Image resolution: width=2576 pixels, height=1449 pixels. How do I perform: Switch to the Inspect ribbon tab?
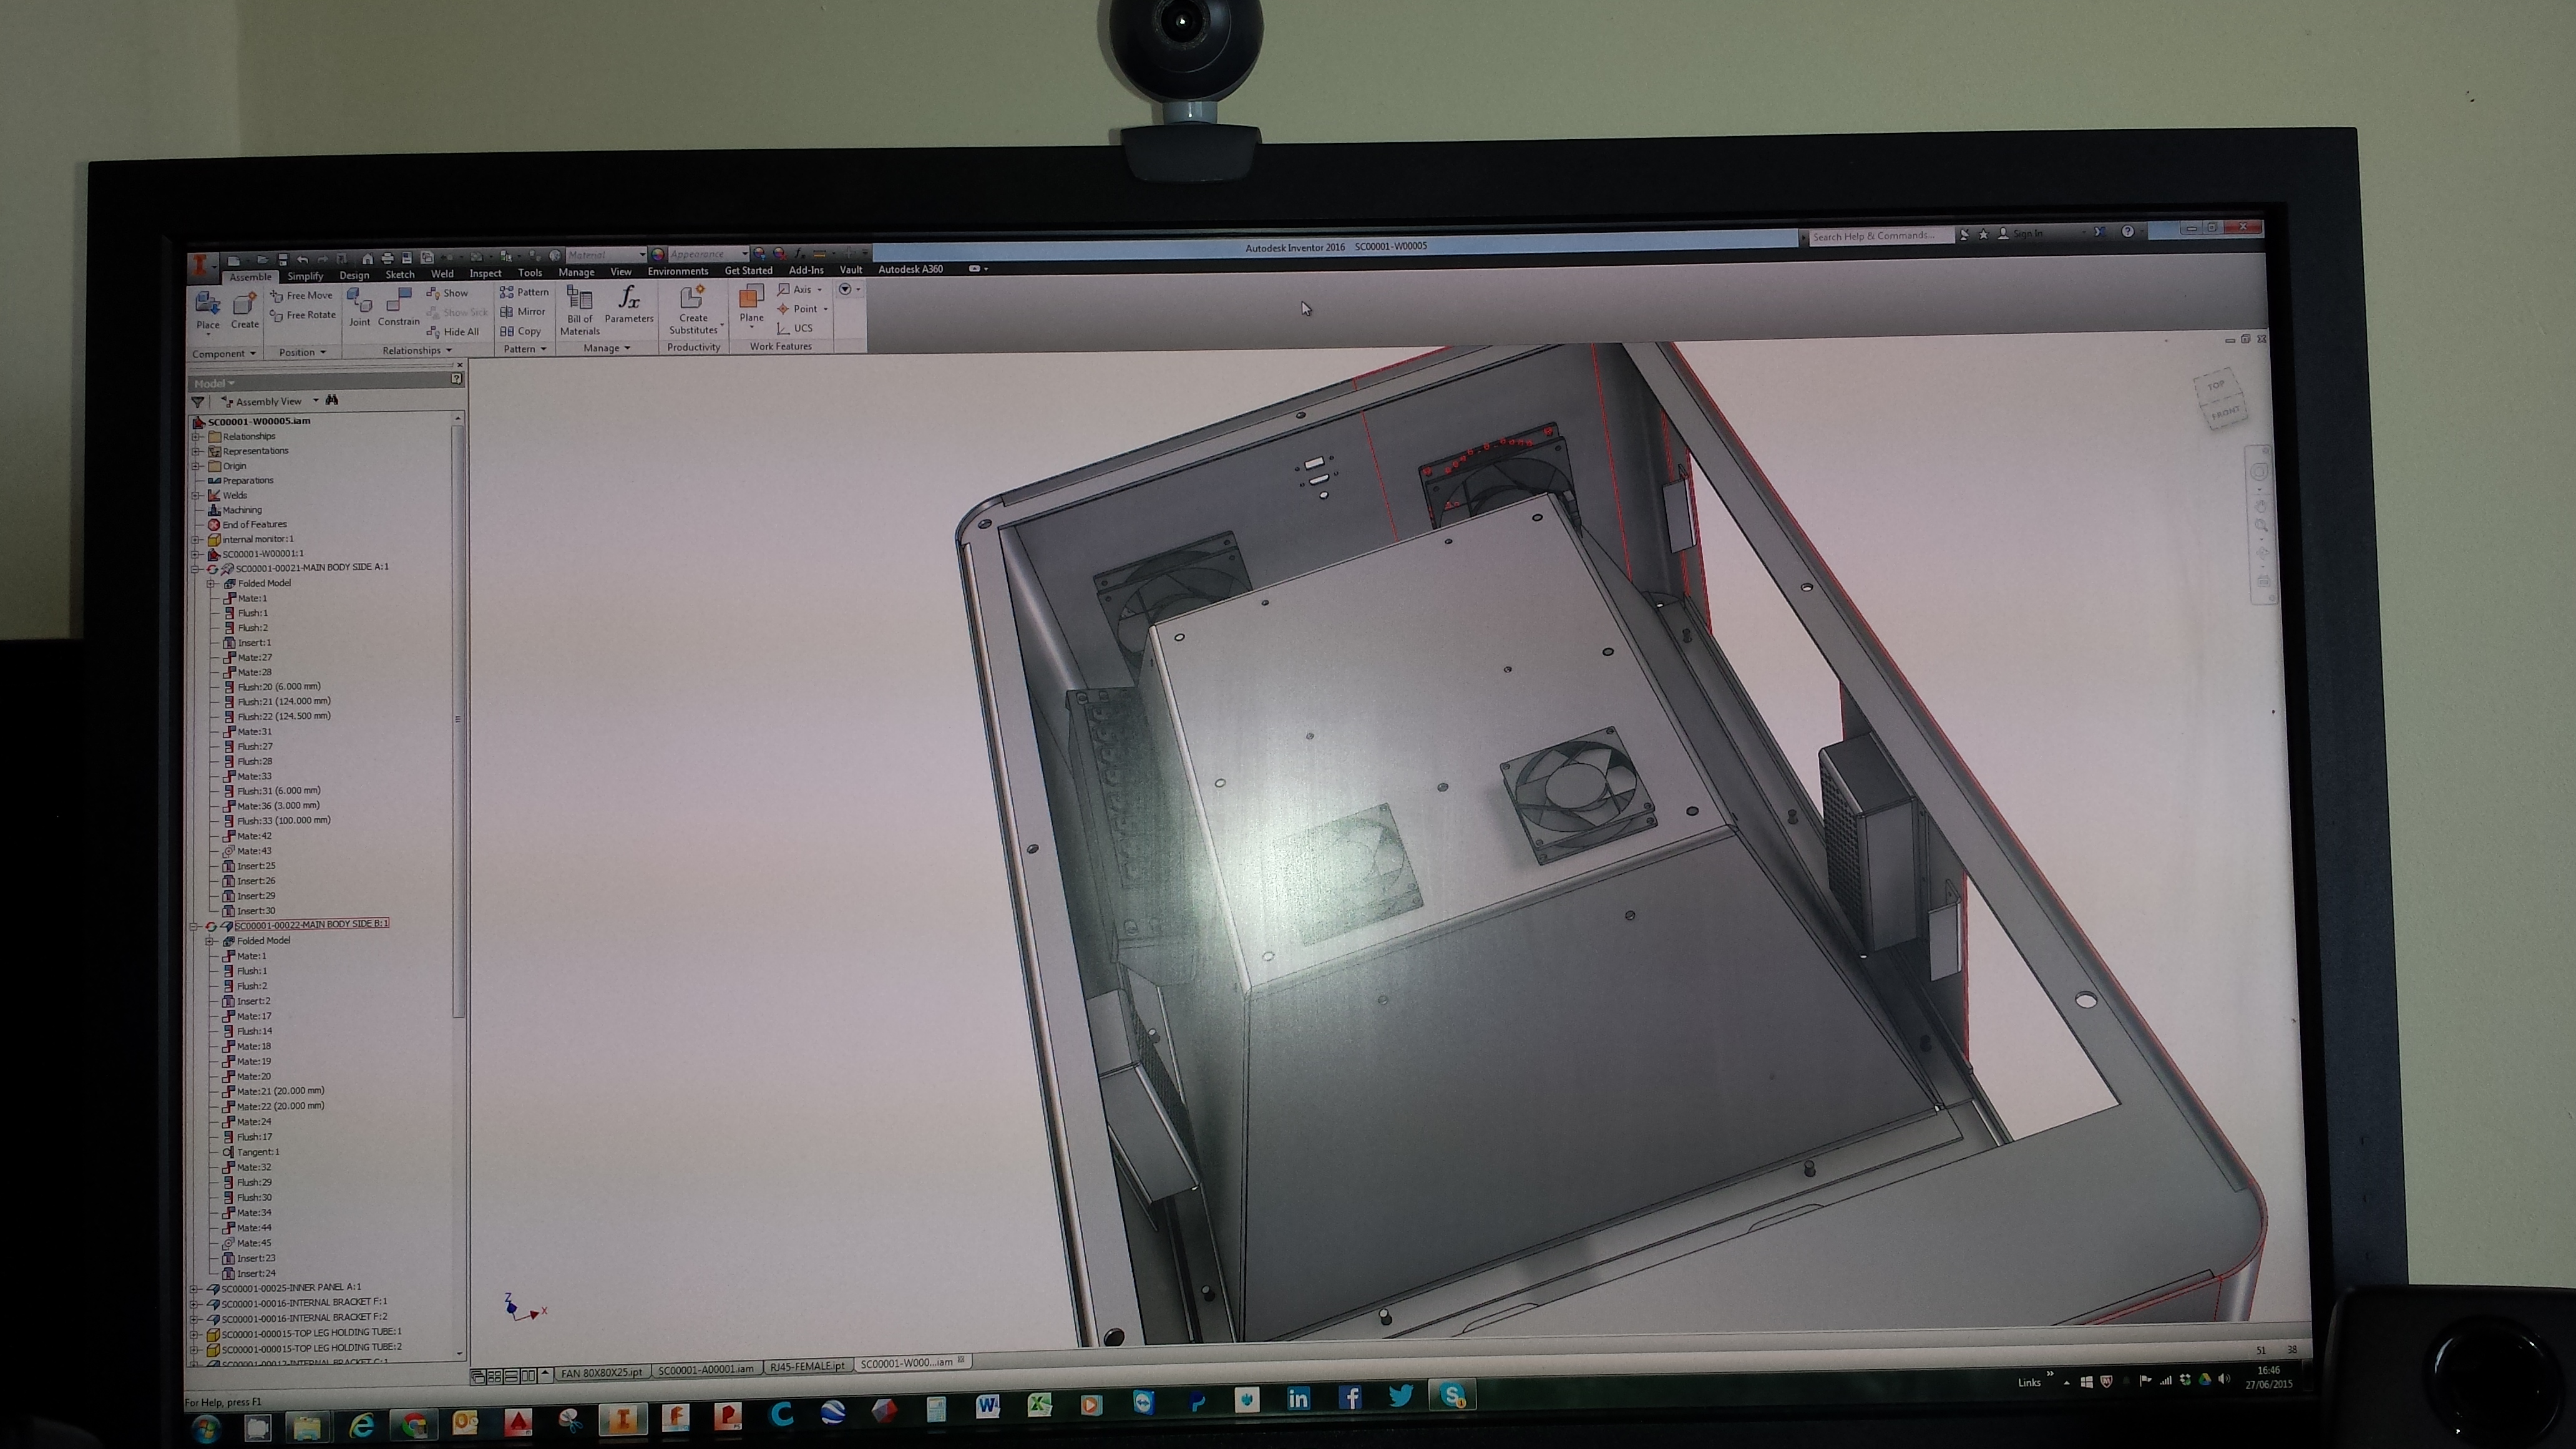pyautogui.click(x=485, y=273)
